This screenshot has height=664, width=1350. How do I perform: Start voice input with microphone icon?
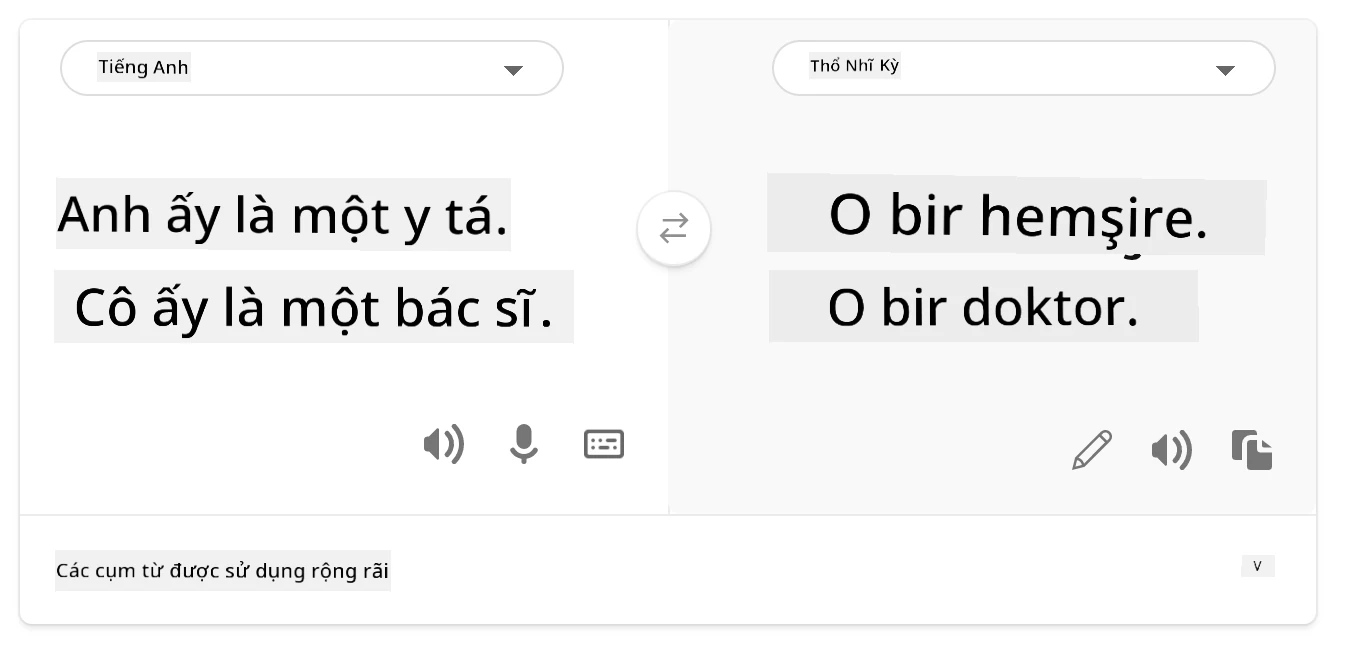click(523, 444)
